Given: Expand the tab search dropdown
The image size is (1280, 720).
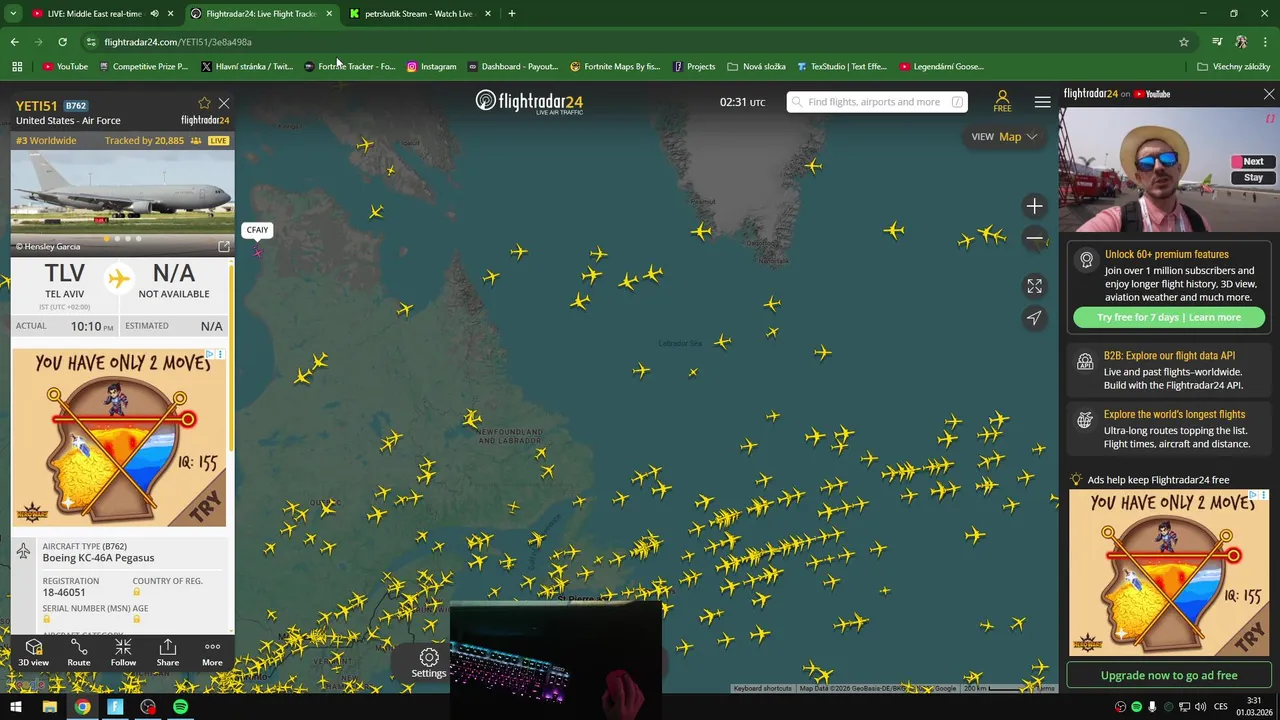Looking at the screenshot, I should 12,14.
